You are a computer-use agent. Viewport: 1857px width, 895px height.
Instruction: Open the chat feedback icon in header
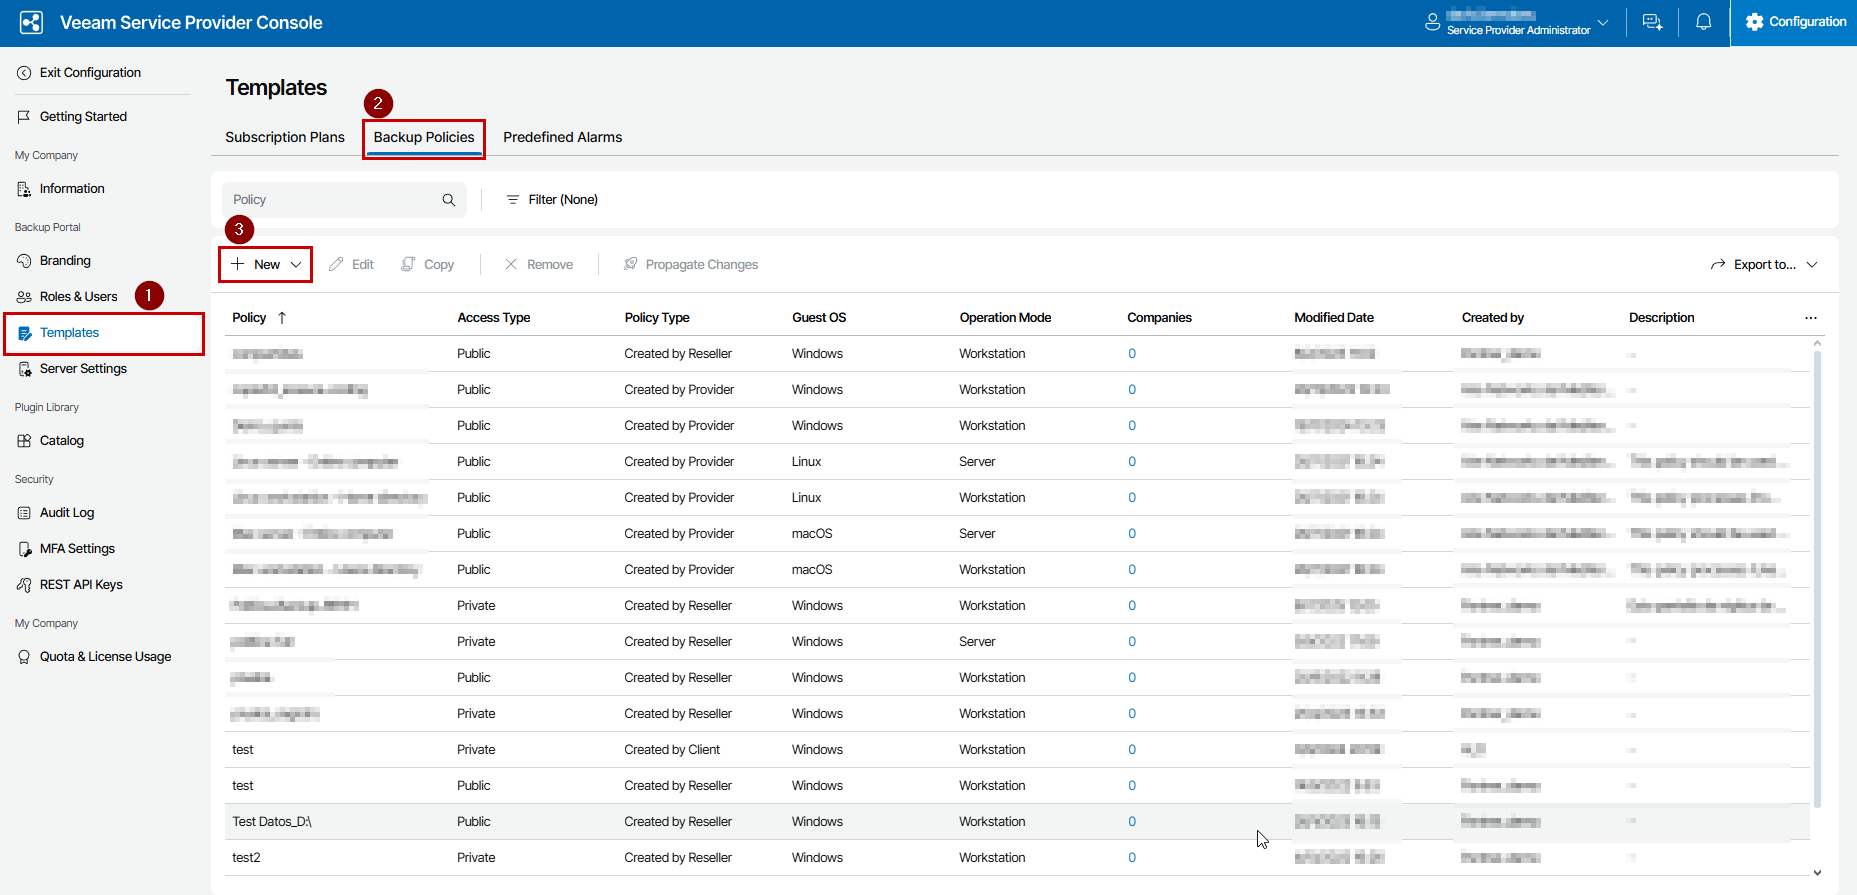click(1652, 22)
